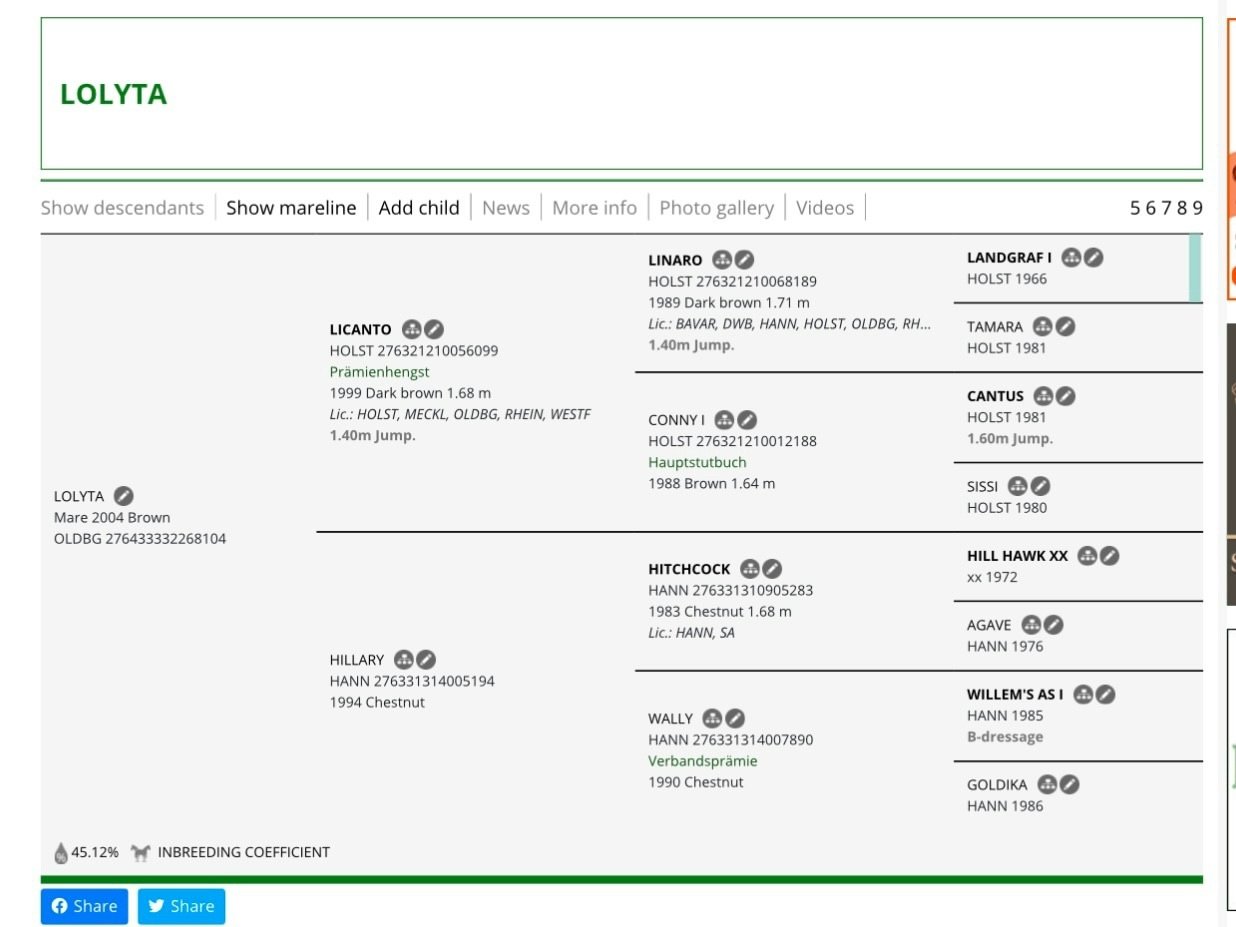
Task: Click the INBREEDING COEFFICIENT link
Action: [243, 853]
